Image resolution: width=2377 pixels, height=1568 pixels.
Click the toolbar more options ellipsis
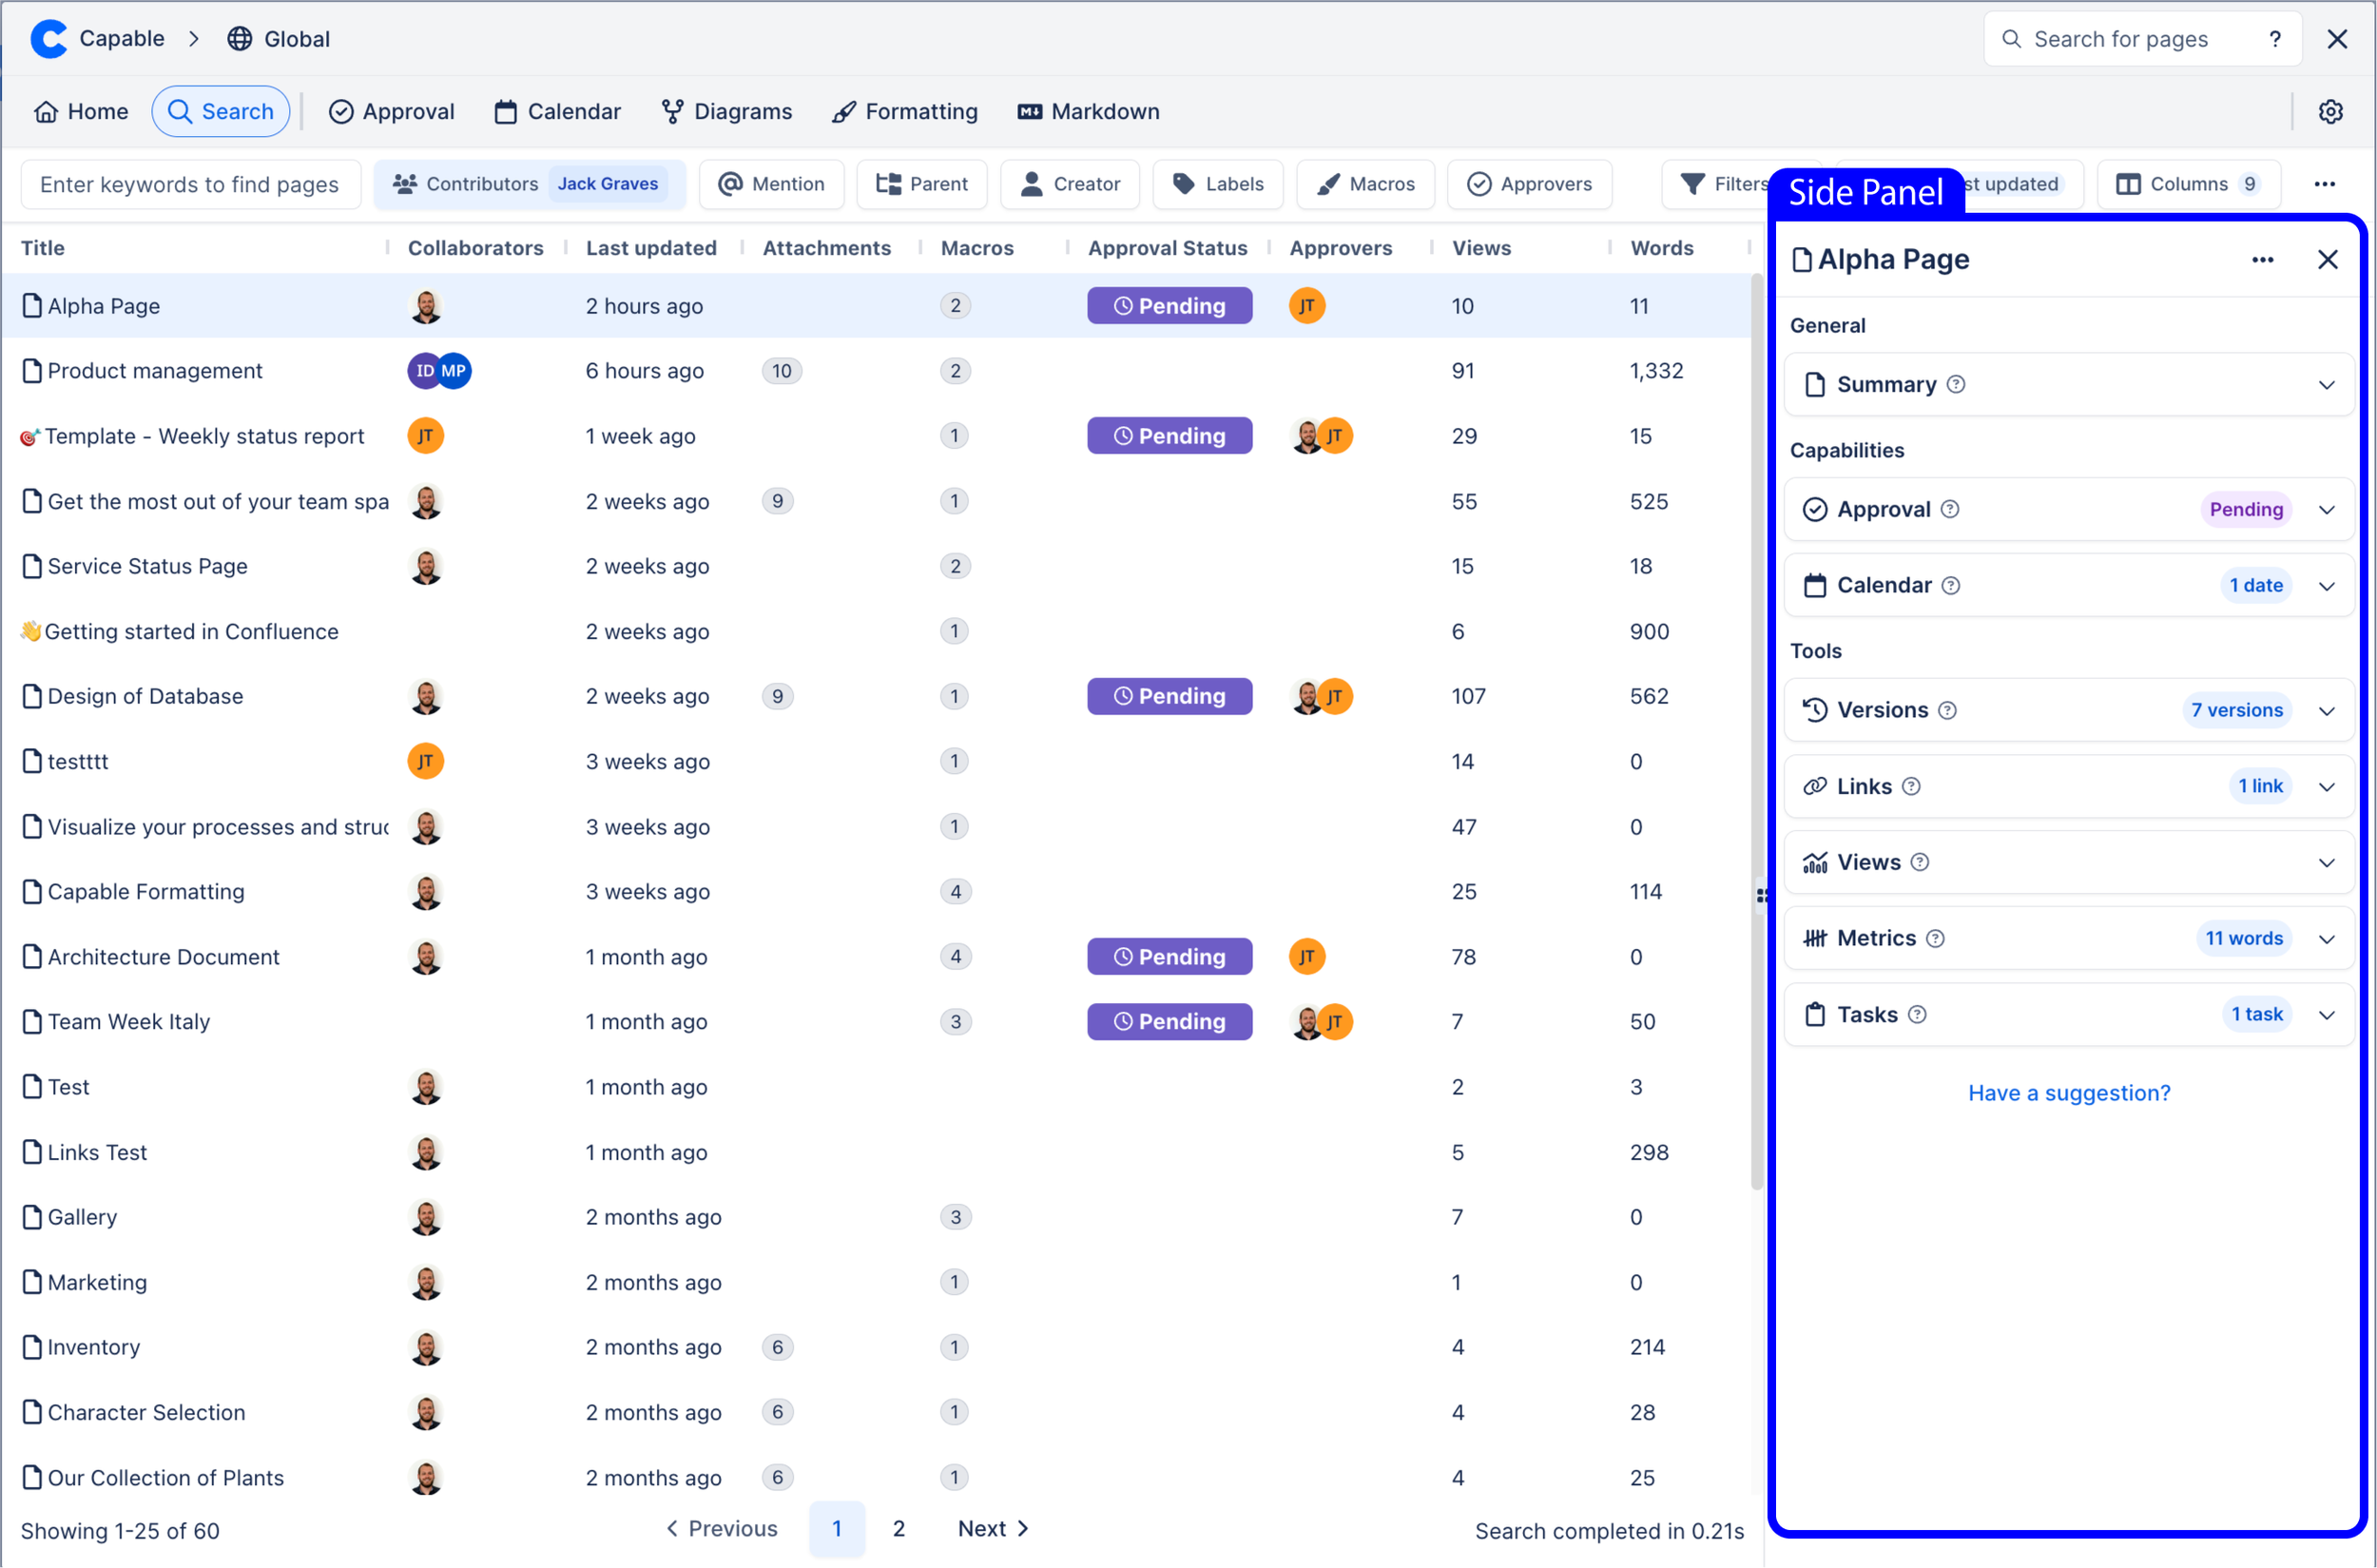click(x=2324, y=184)
